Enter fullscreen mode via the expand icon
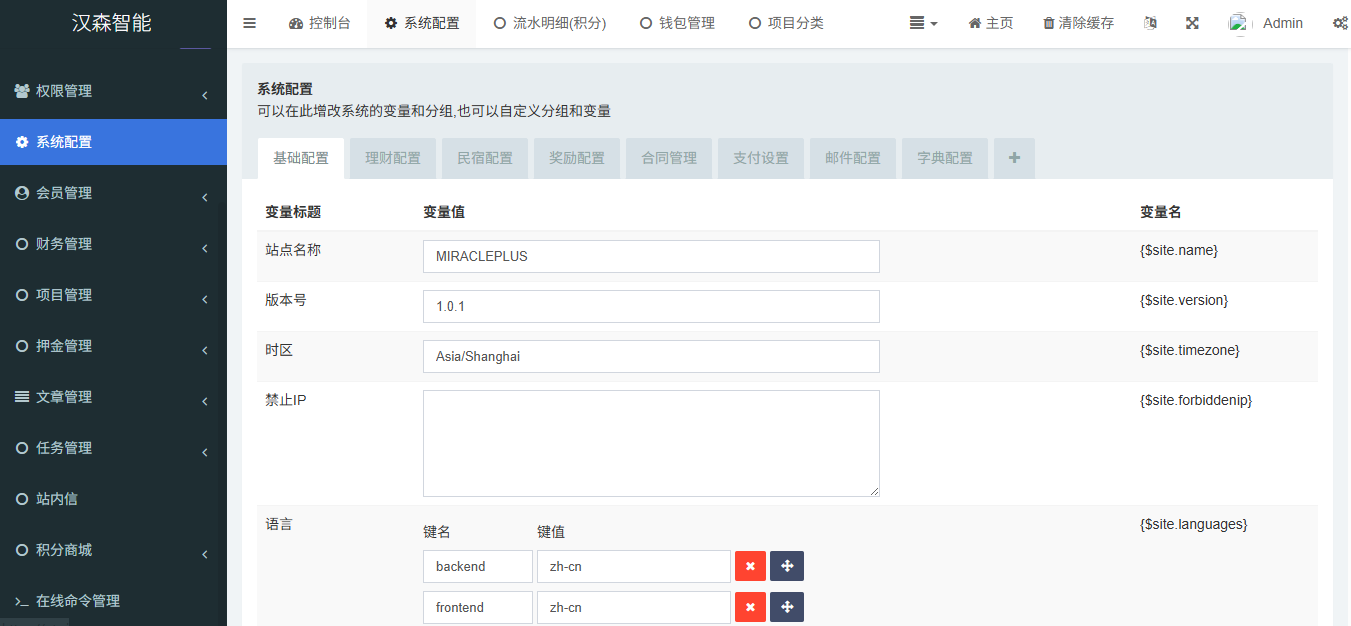The width and height of the screenshot is (1351, 626). tap(1192, 22)
